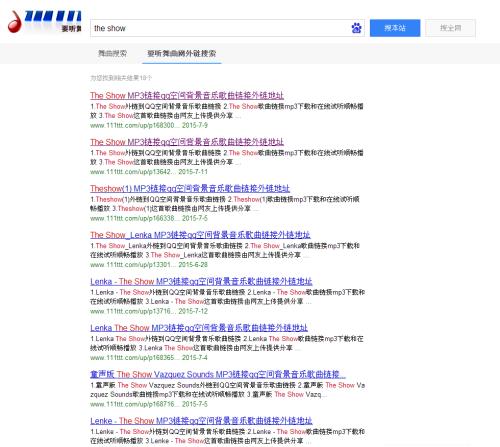Click URL text 'www.111ttt.com/up/p13642...'
The image size is (500, 447).
point(133,172)
